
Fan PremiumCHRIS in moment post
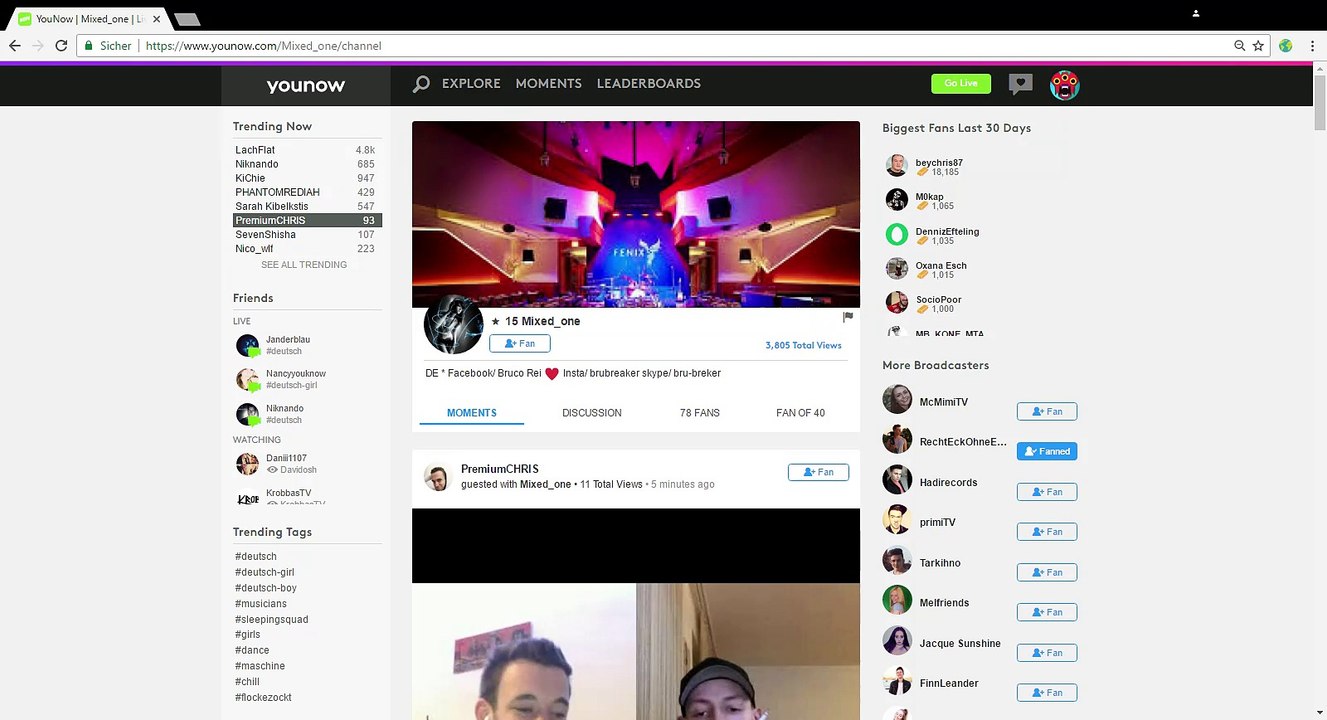point(818,472)
